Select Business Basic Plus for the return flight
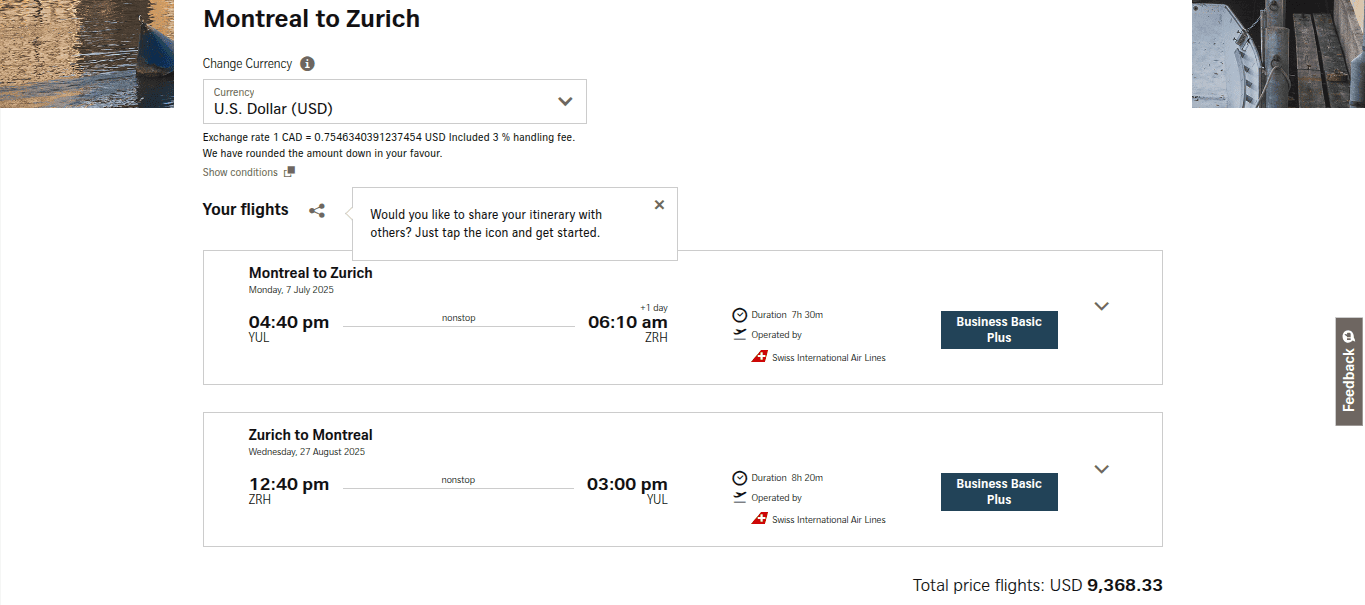 click(998, 491)
